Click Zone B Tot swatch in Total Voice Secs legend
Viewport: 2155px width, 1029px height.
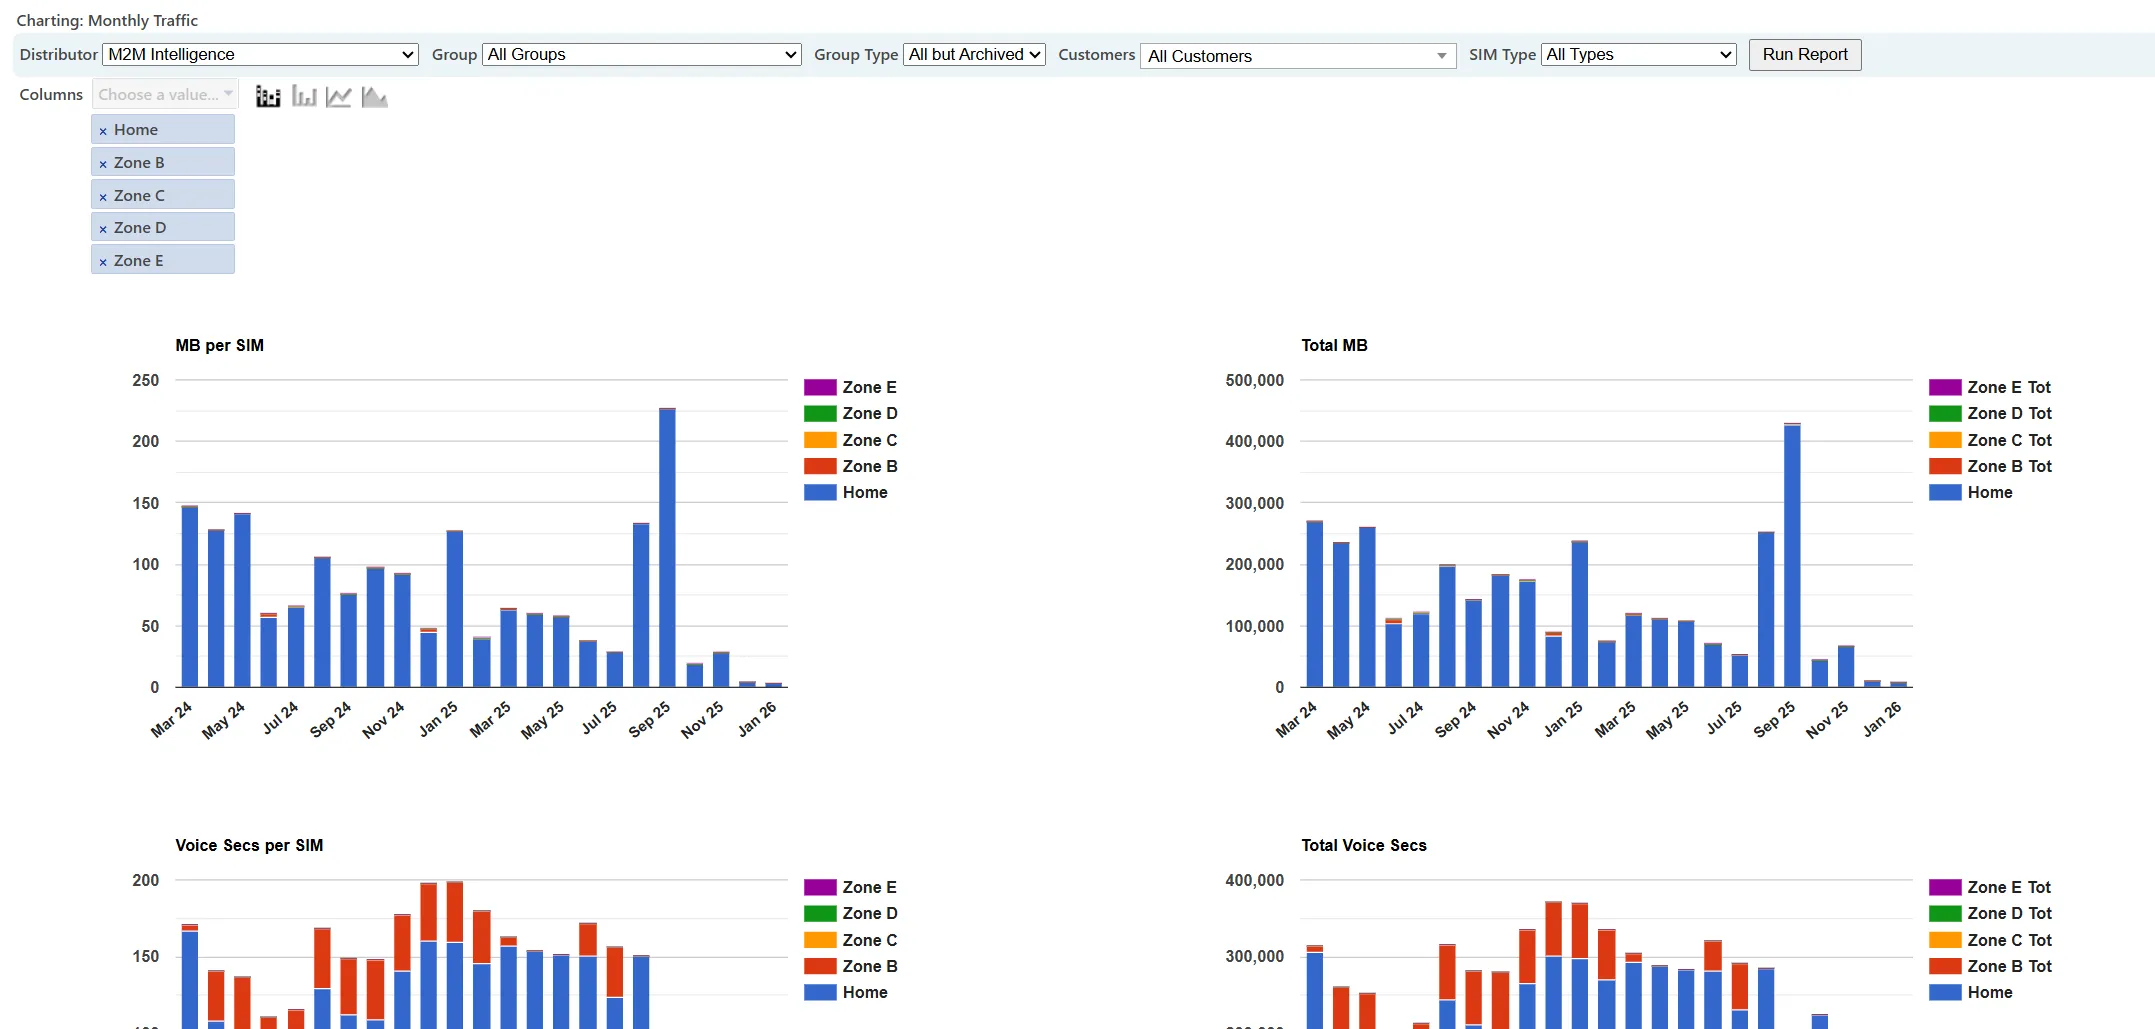pyautogui.click(x=1945, y=966)
